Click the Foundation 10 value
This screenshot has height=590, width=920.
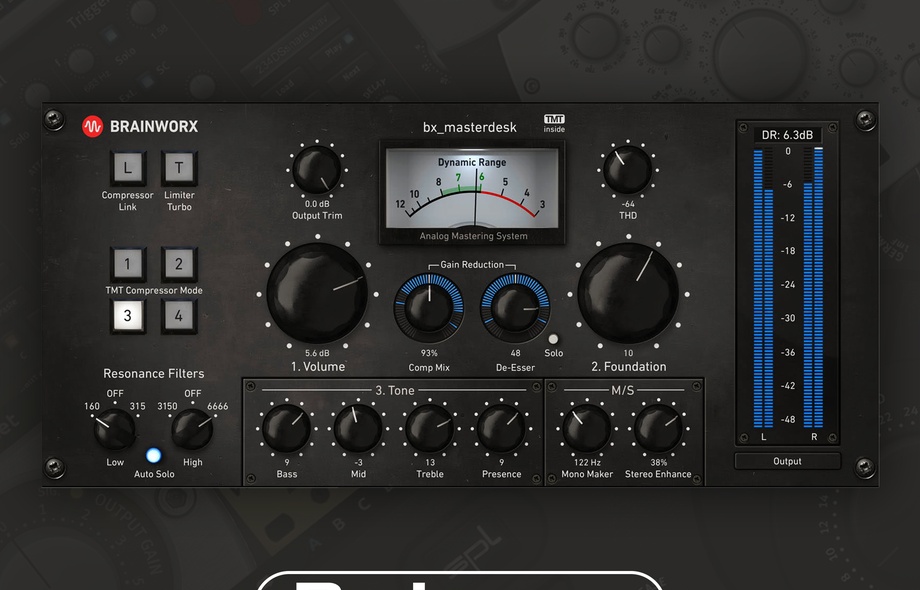pos(628,353)
